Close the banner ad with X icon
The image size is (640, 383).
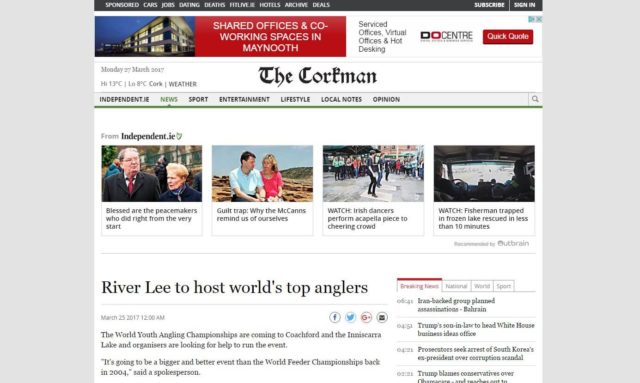click(x=539, y=19)
